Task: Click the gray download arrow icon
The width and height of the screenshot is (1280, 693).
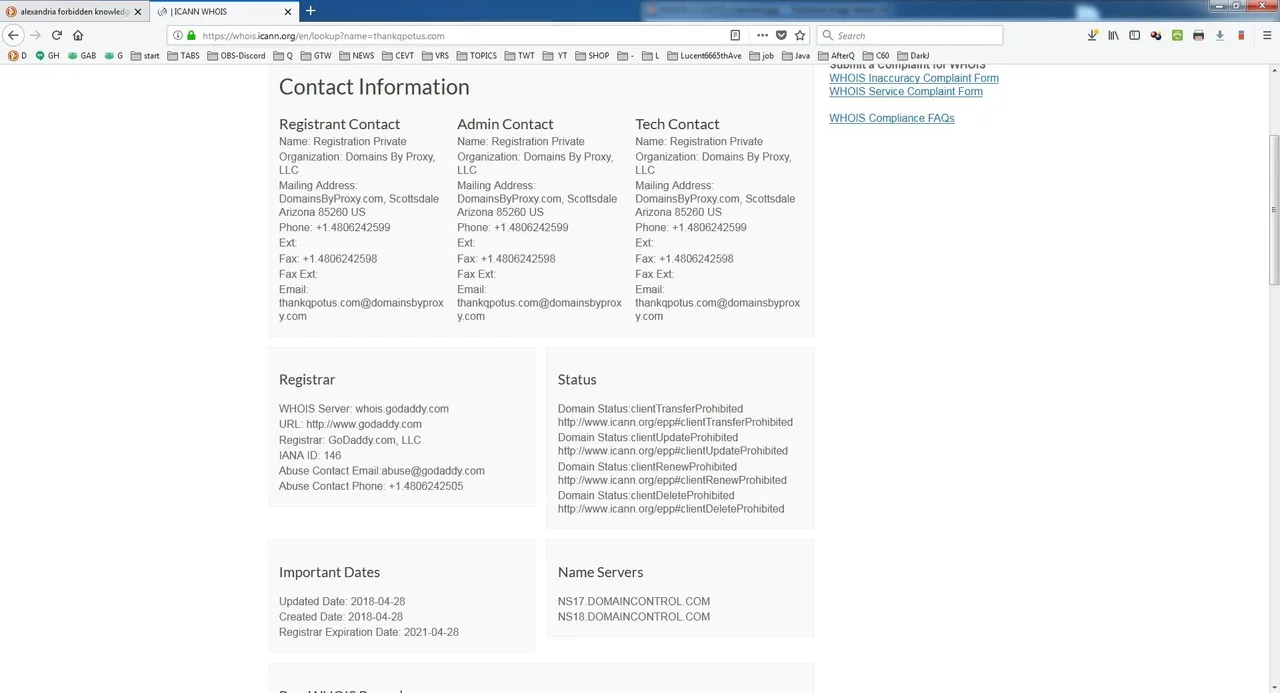Action: (1219, 35)
